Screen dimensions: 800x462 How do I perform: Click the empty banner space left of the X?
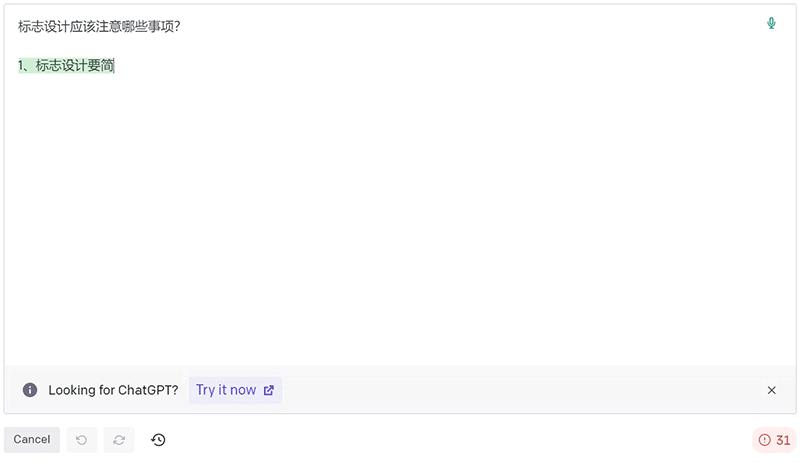click(520, 390)
